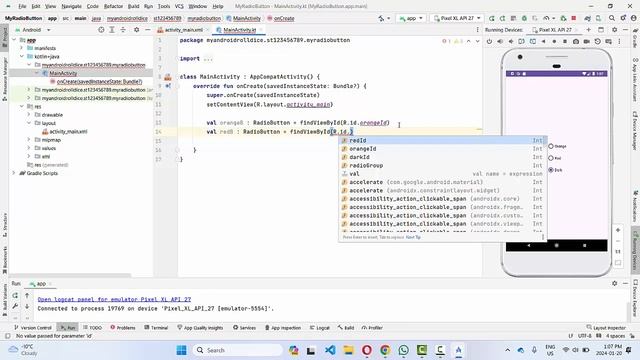Viewport: 640px width, 360px height.
Task: Open the Refactor menu
Action: pyautogui.click(x=113, y=6)
